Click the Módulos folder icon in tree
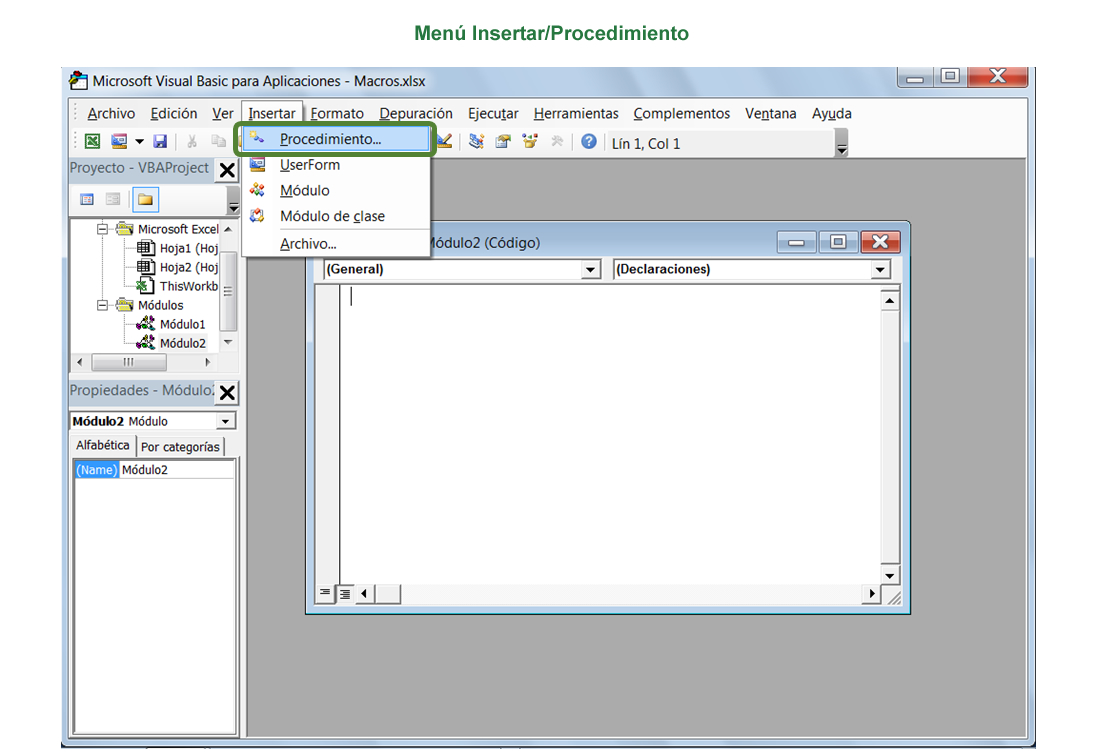The width and height of the screenshot is (1100, 753). click(x=125, y=305)
